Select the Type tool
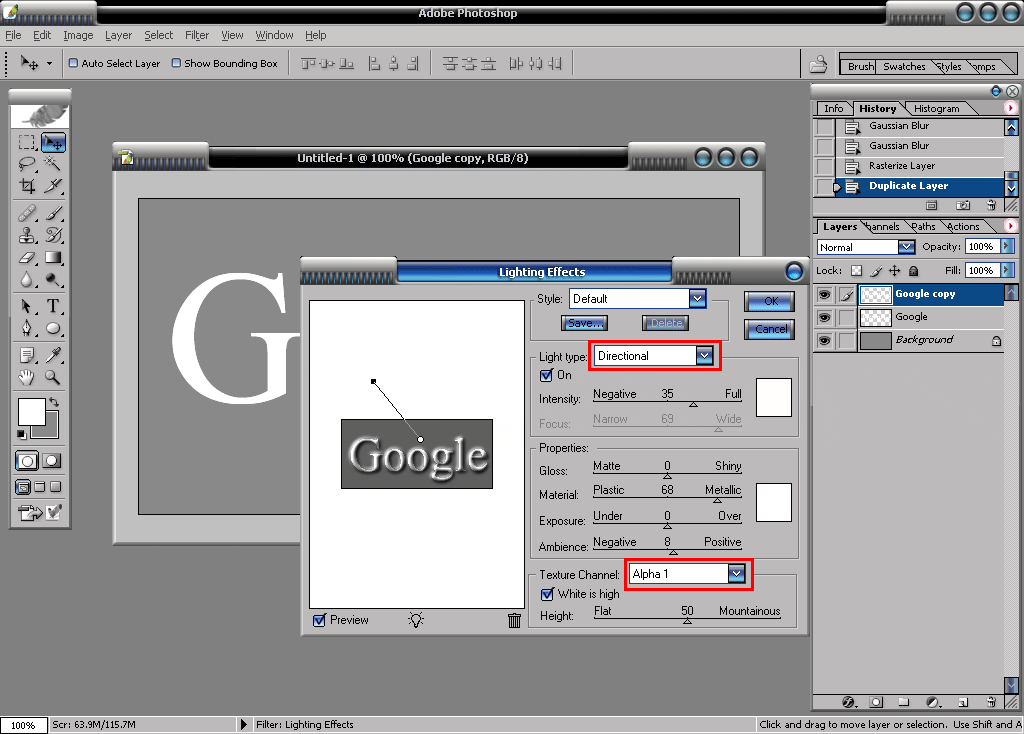Viewport: 1024px width, 734px height. (53, 306)
